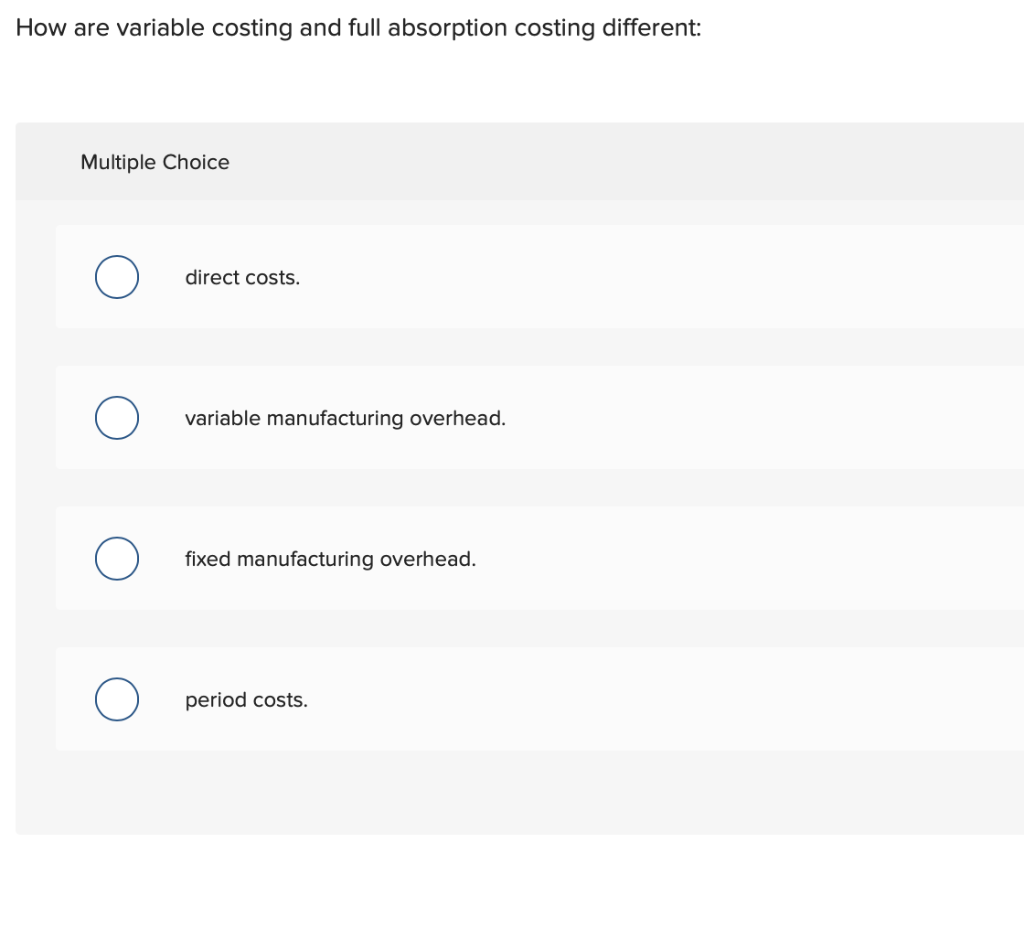Select the radio button for fixed manufacturing overhead
The height and width of the screenshot is (949, 1024).
[116, 559]
